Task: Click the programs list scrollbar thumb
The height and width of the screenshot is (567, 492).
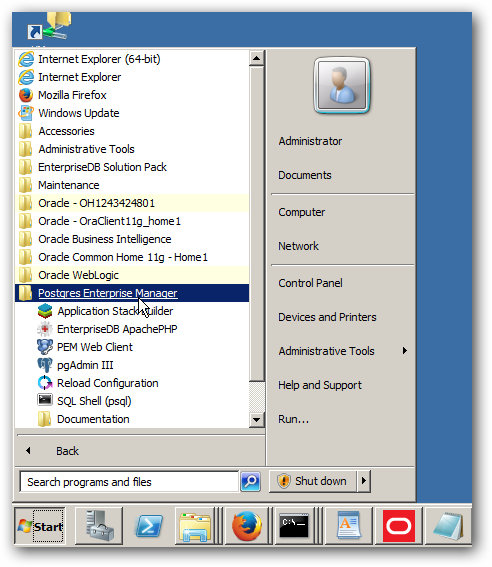Action: (256, 223)
